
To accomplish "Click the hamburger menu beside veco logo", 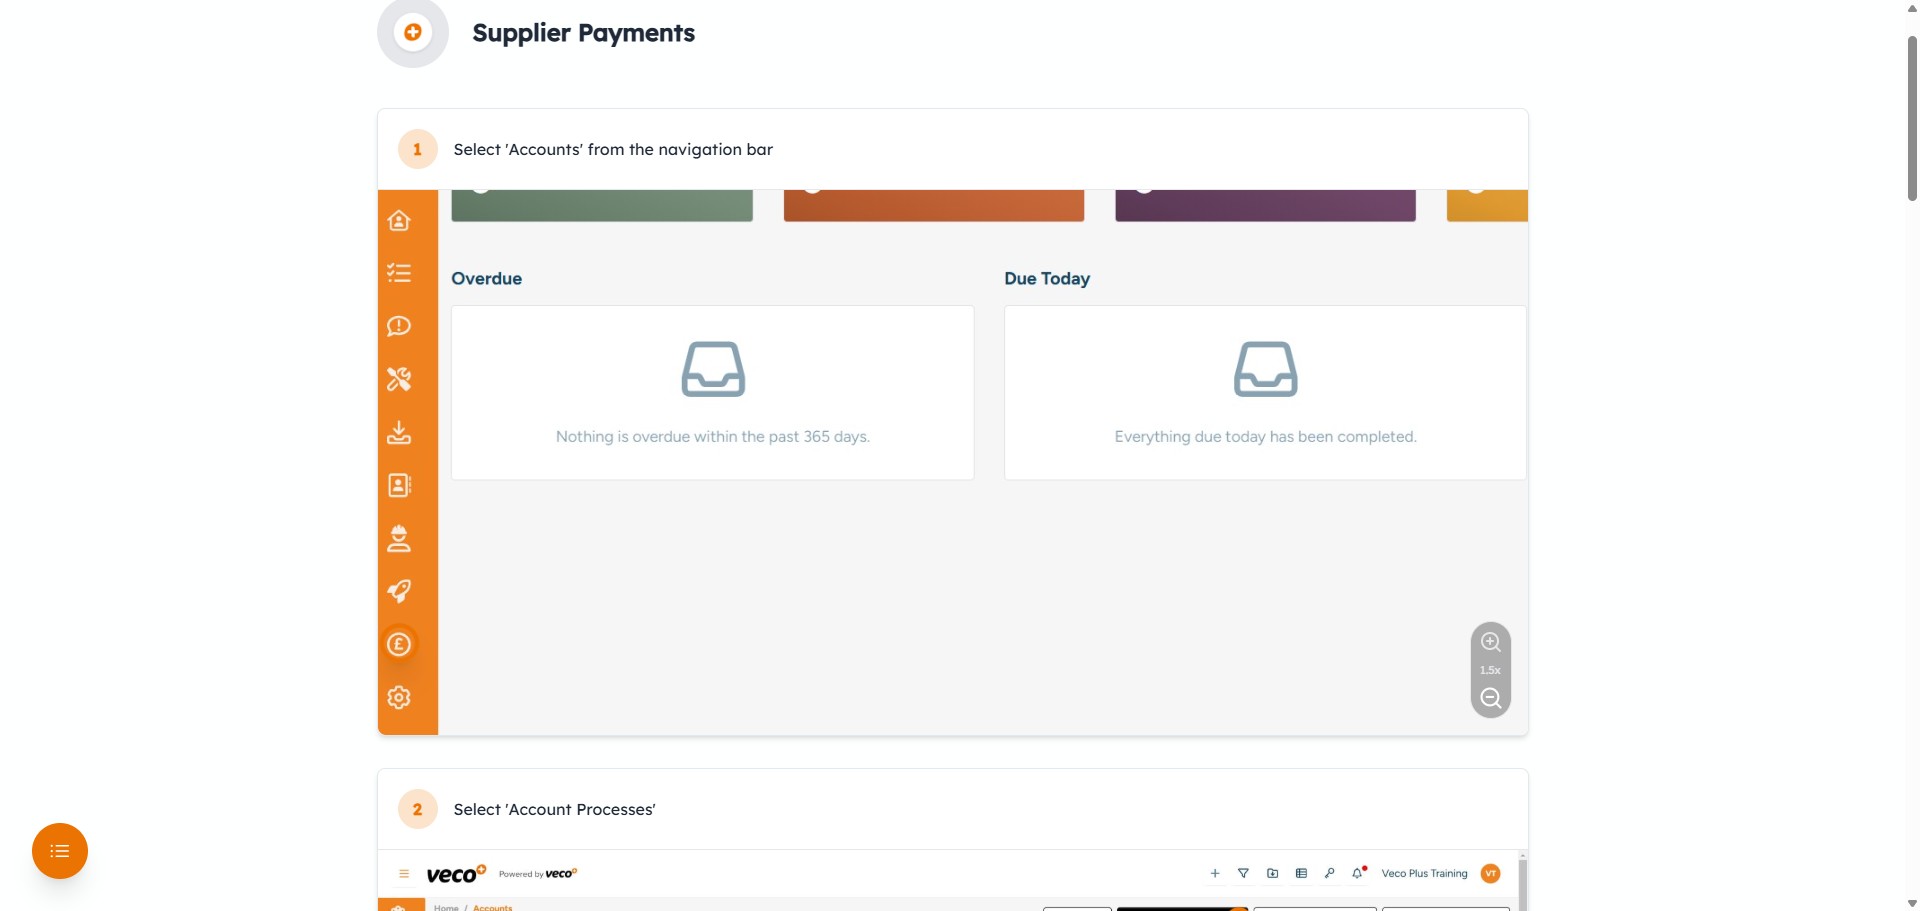I will [404, 874].
